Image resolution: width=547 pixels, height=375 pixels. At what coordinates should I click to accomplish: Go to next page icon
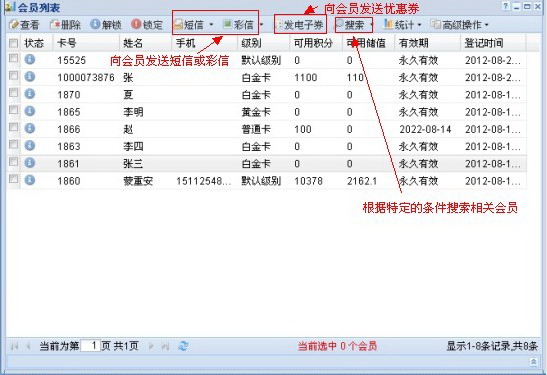pyautogui.click(x=151, y=346)
